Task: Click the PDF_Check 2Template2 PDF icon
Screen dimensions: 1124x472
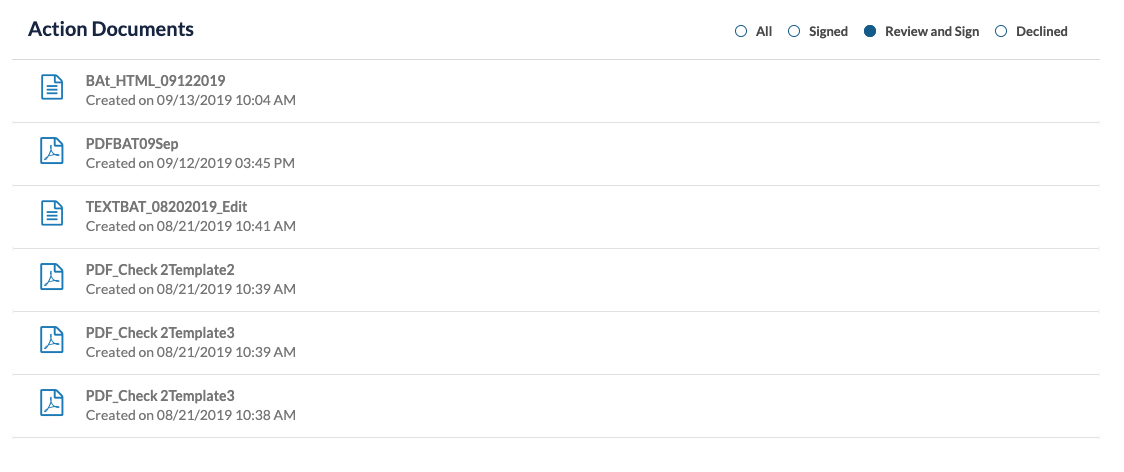Action: (51, 276)
